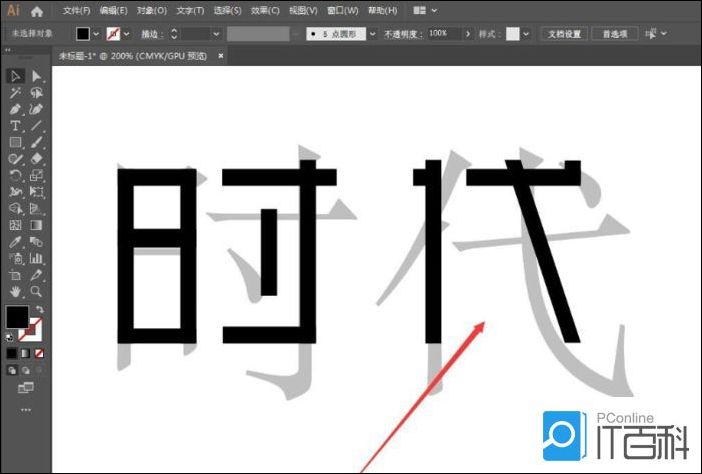This screenshot has height=474, width=702.
Task: Select the Hand tool
Action: point(15,292)
